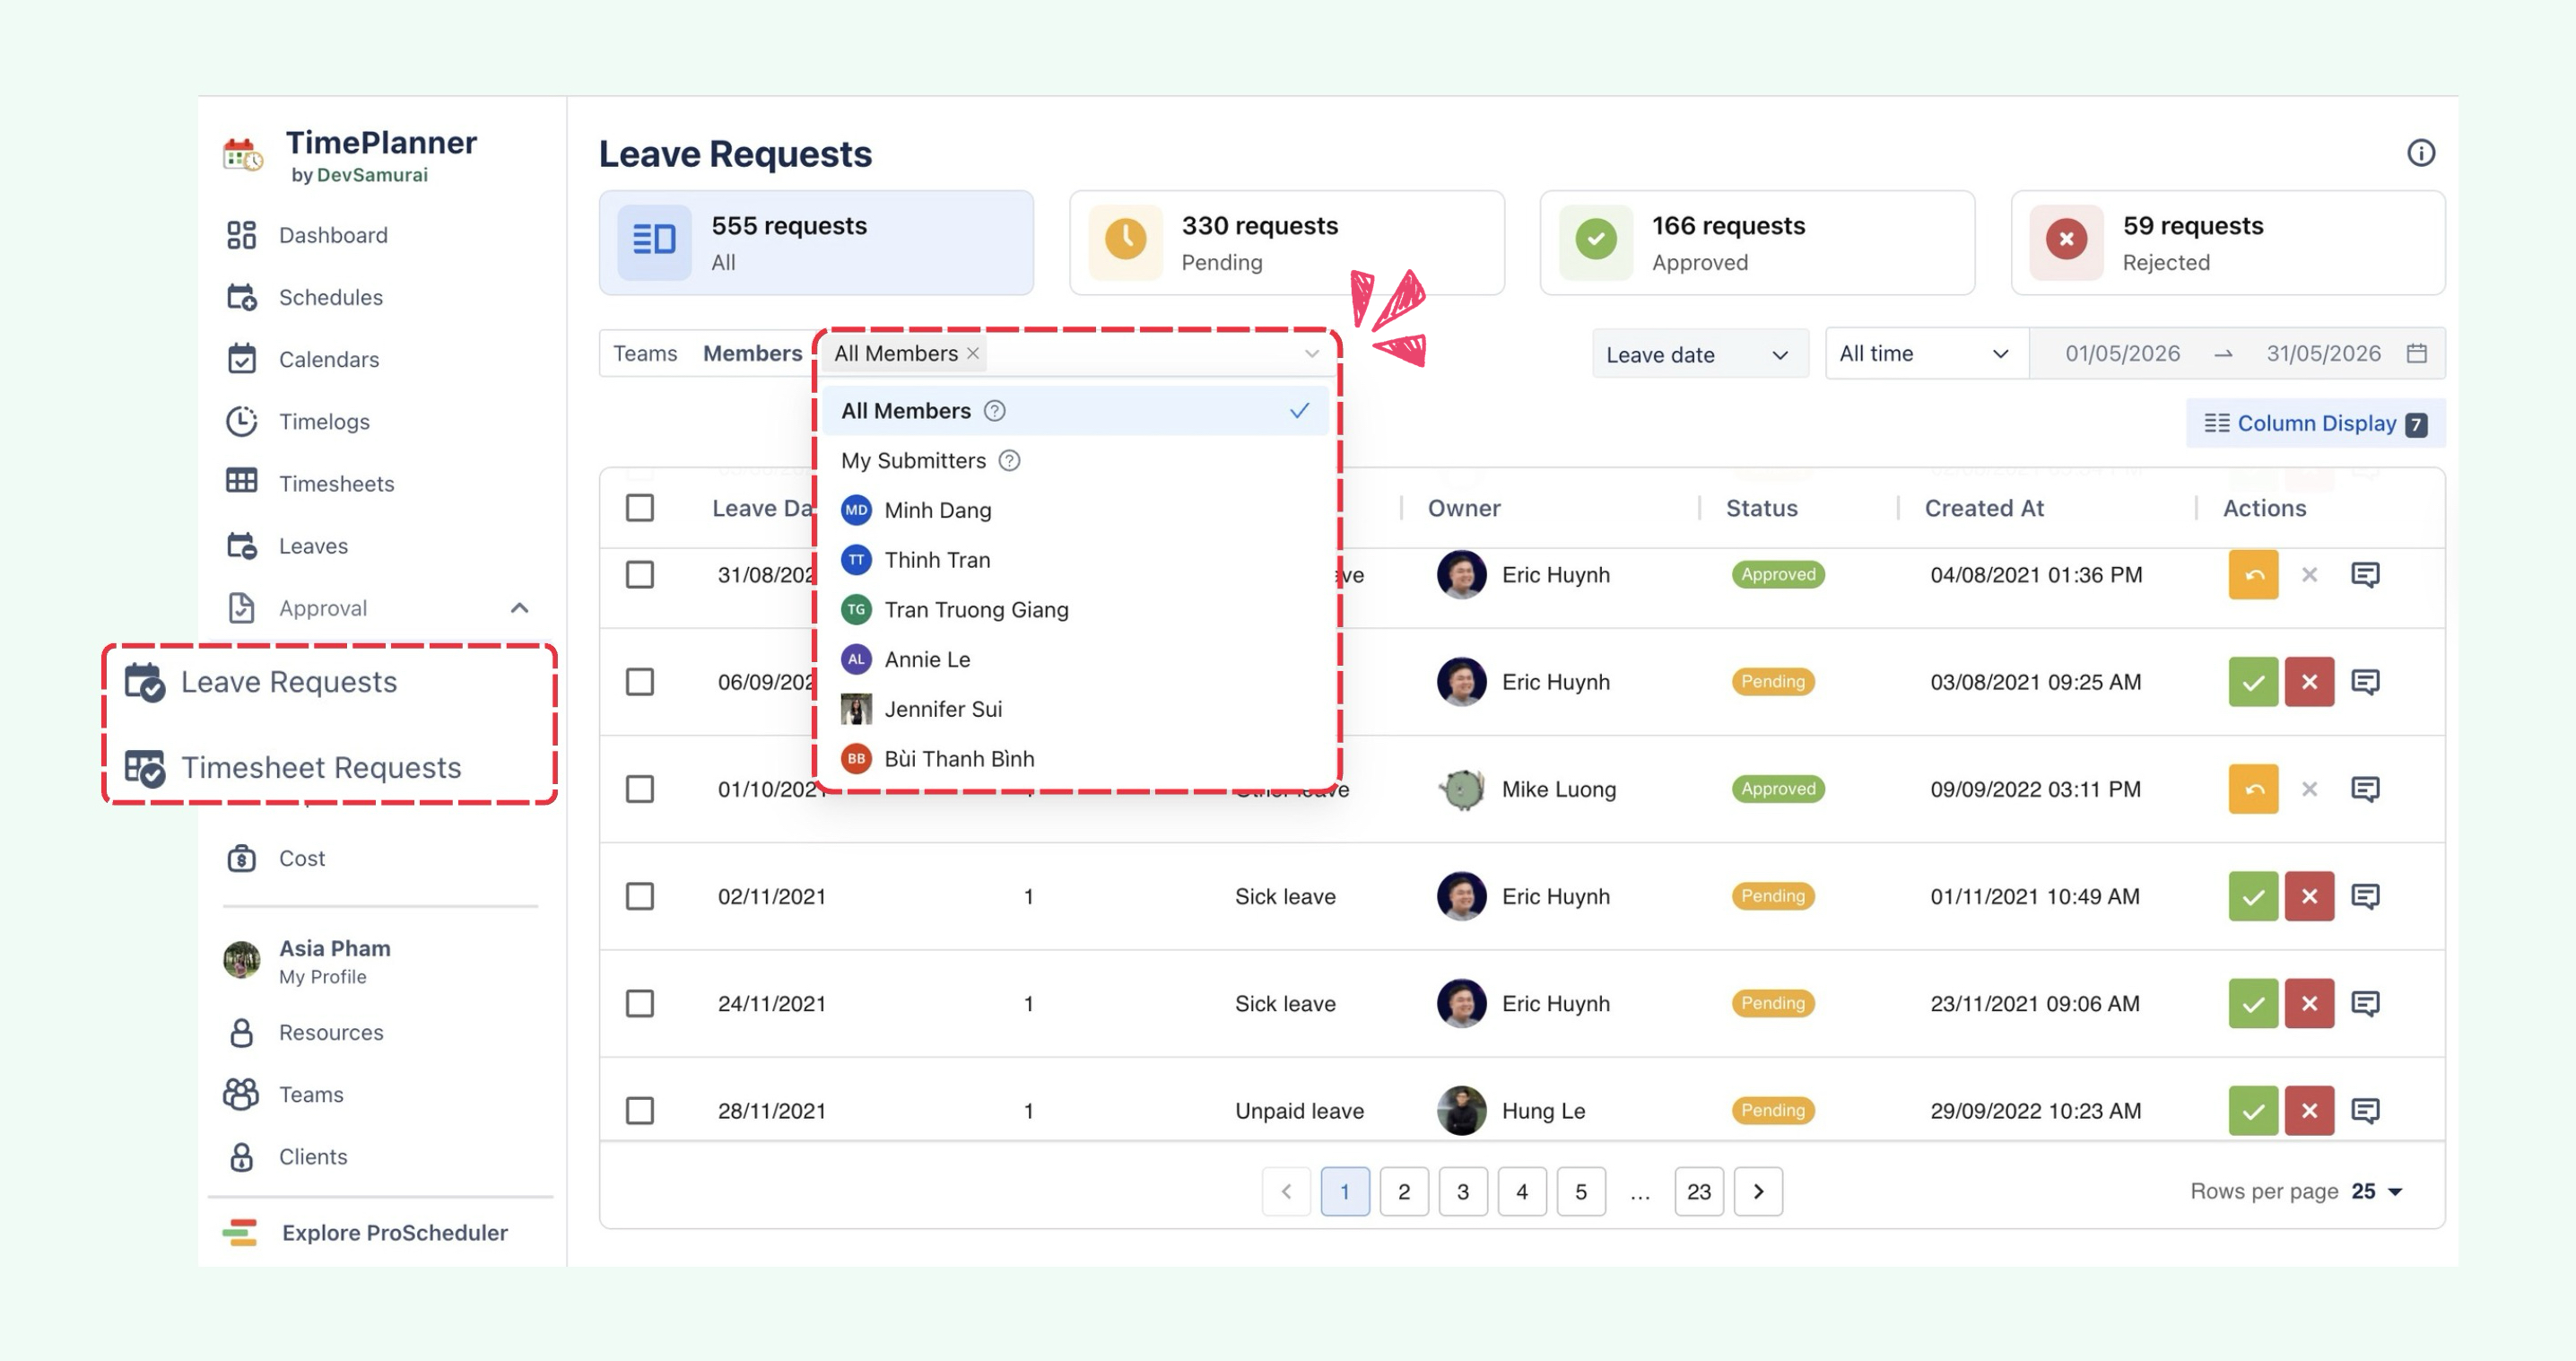Switch to the Teams filter tab
Viewport: 2576px width, 1361px height.
click(645, 353)
